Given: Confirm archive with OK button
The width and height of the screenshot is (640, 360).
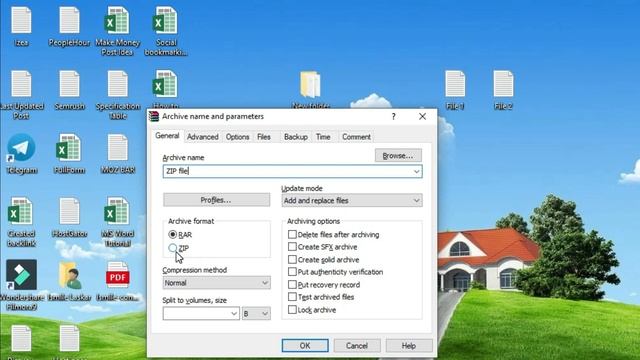Looking at the screenshot, I should (x=305, y=346).
